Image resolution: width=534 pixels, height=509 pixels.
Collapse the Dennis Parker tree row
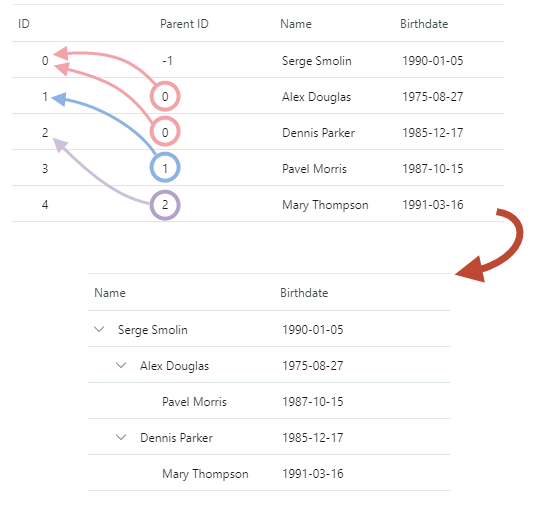click(121, 438)
